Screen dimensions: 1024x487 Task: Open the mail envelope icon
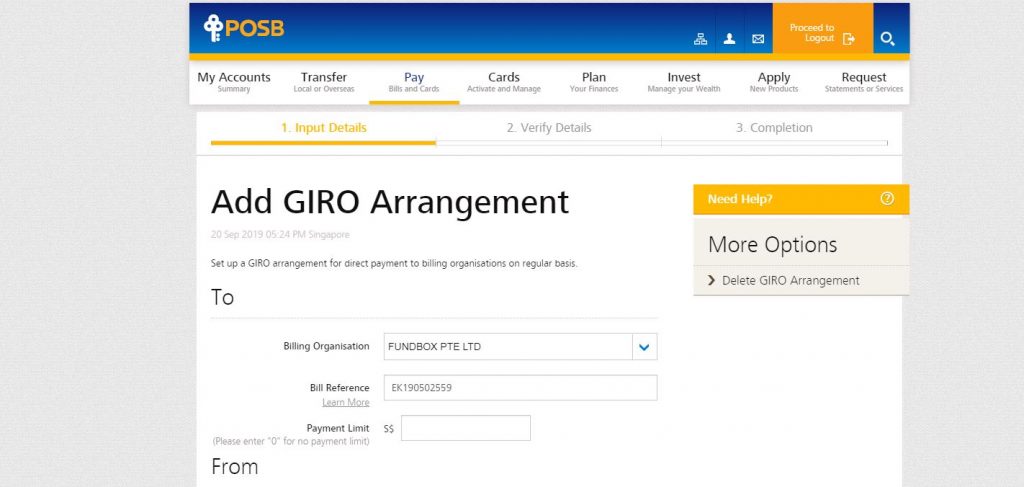pyautogui.click(x=758, y=39)
